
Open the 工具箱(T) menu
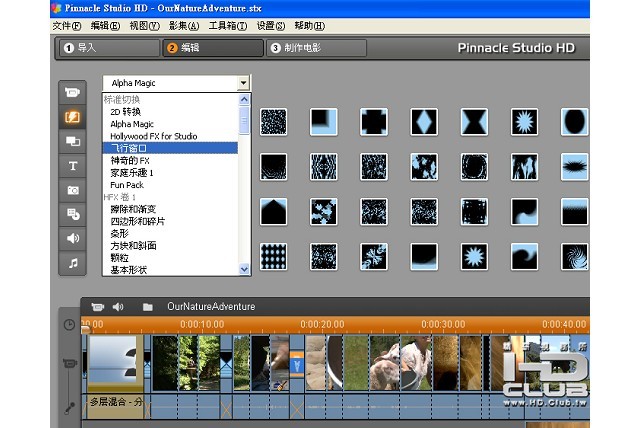coord(228,26)
